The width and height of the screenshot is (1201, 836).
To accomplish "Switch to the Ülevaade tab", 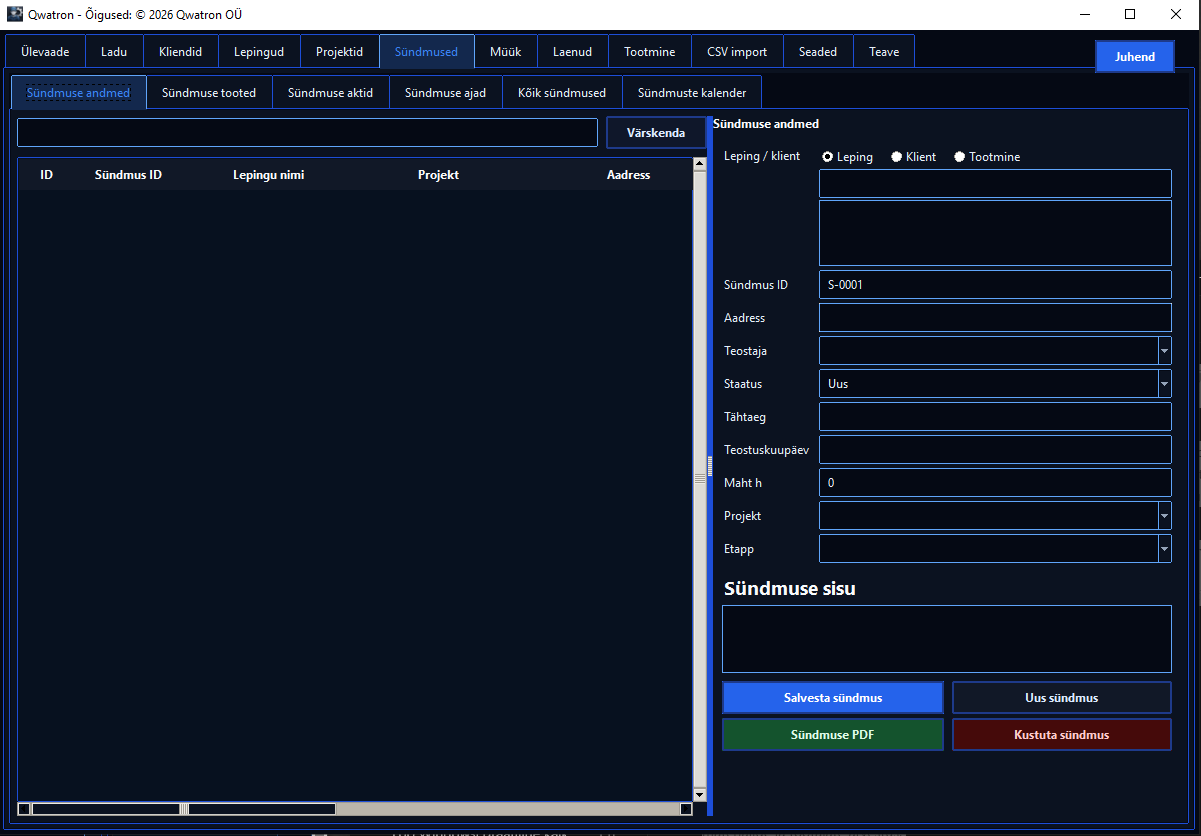I will point(45,52).
